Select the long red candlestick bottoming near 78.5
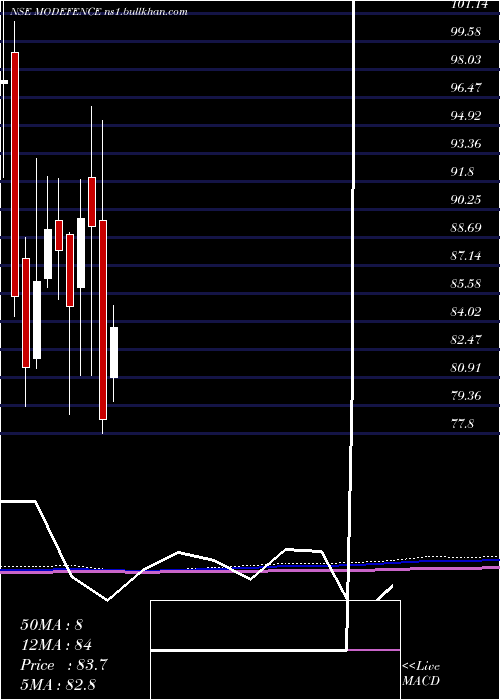Viewport: 500px width, 700px height. click(103, 320)
